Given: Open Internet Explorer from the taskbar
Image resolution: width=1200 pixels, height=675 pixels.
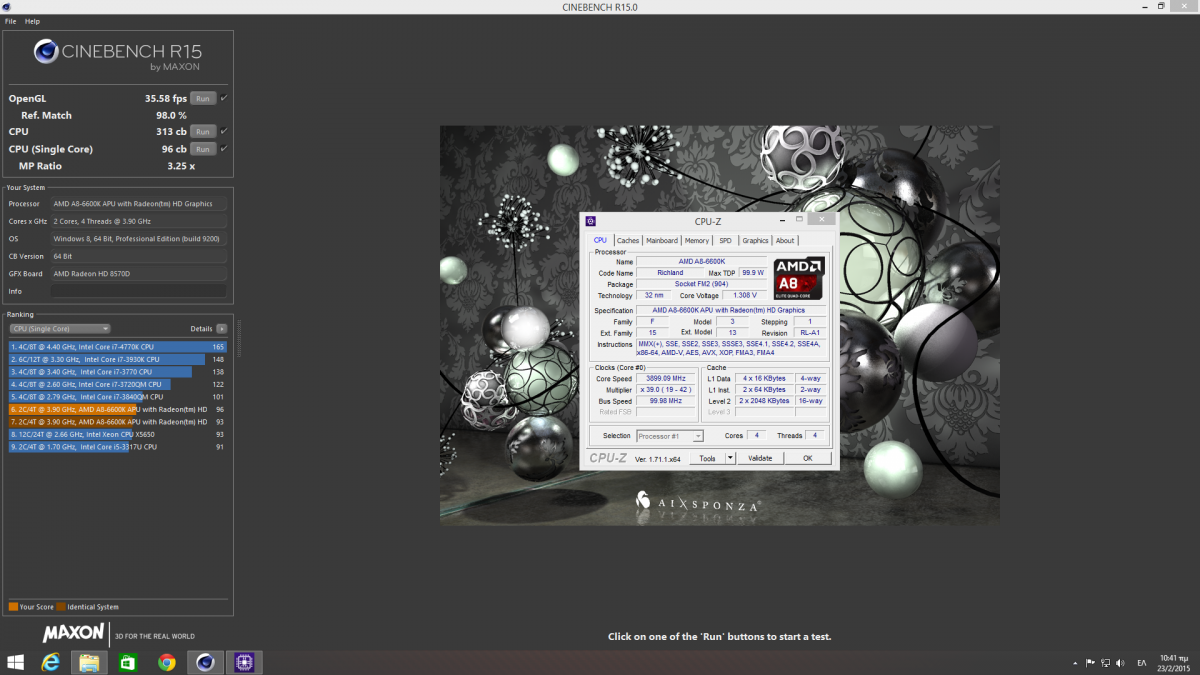Looking at the screenshot, I should pos(50,662).
